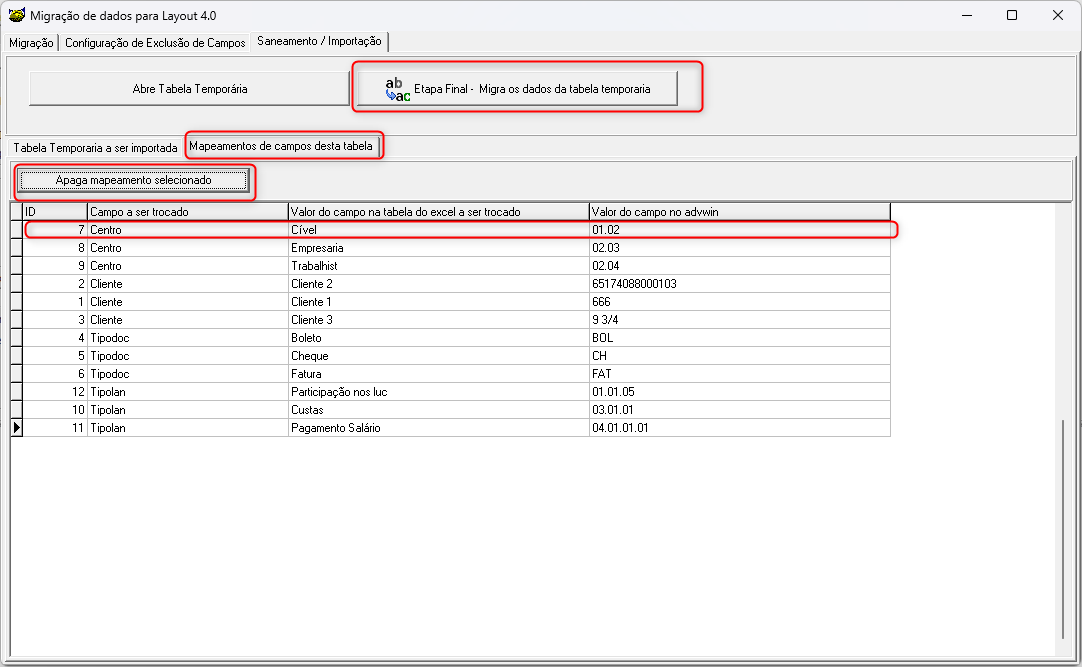Image resolution: width=1082 pixels, height=667 pixels.
Task: Select the Cliente 1 cell
Action: point(439,301)
